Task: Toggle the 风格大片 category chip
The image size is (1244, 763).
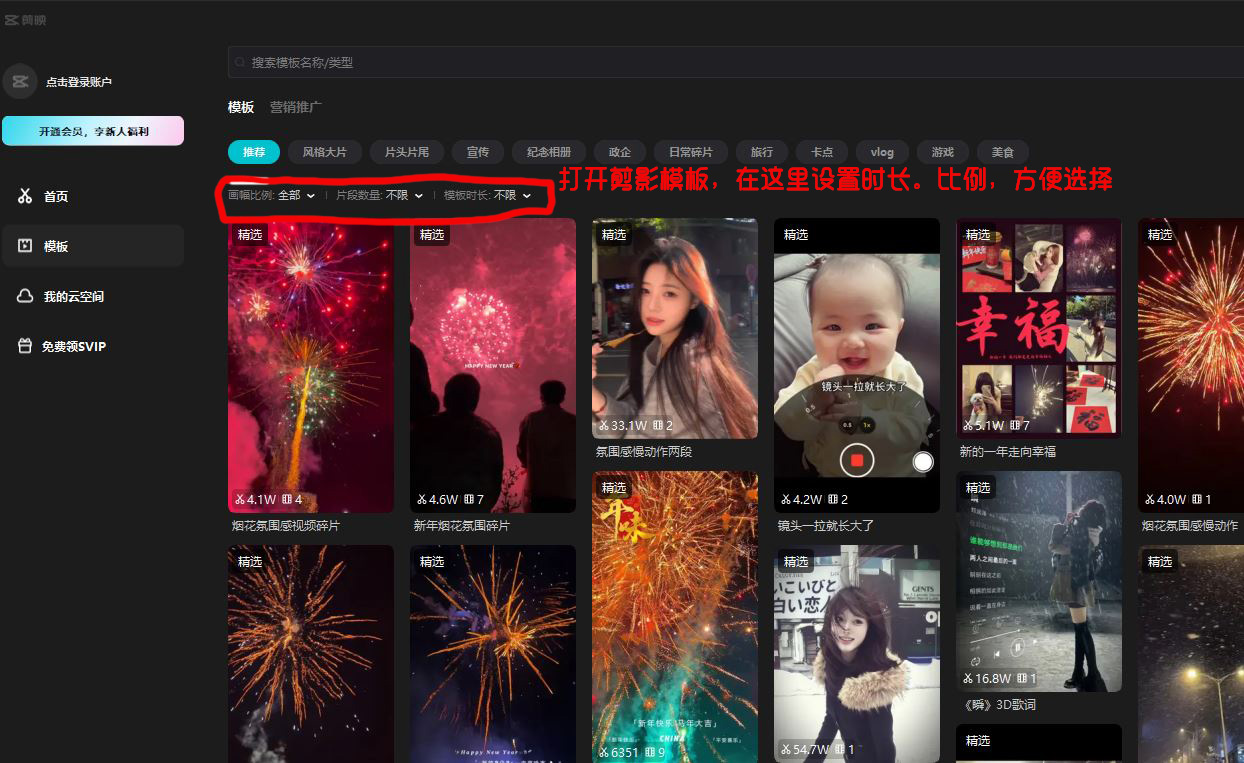Action: [324, 152]
